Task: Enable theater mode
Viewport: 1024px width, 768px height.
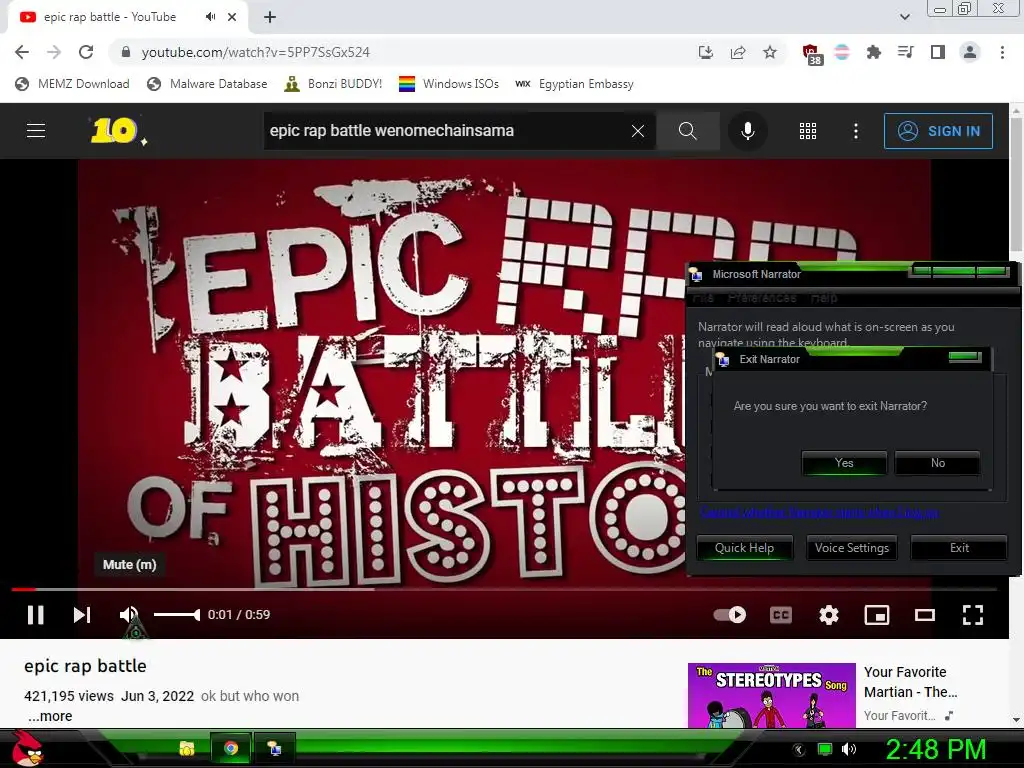Action: point(925,615)
